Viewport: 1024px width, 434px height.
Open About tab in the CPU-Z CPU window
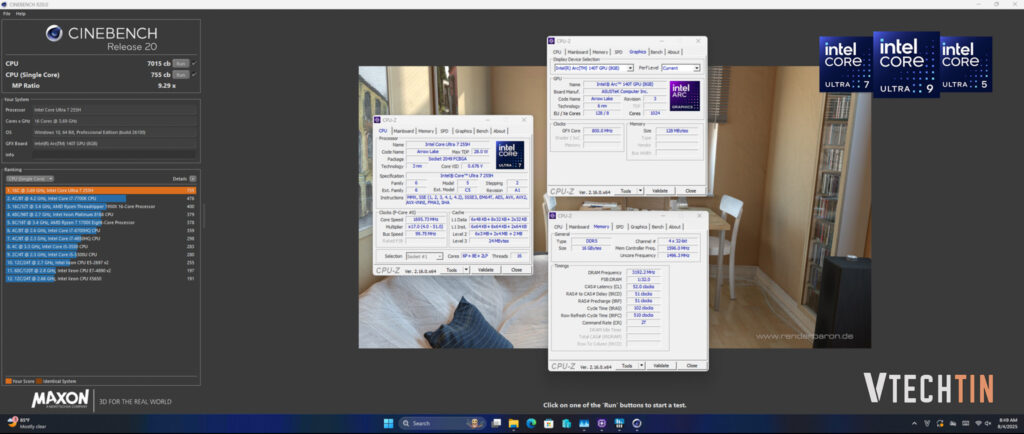pyautogui.click(x=500, y=131)
